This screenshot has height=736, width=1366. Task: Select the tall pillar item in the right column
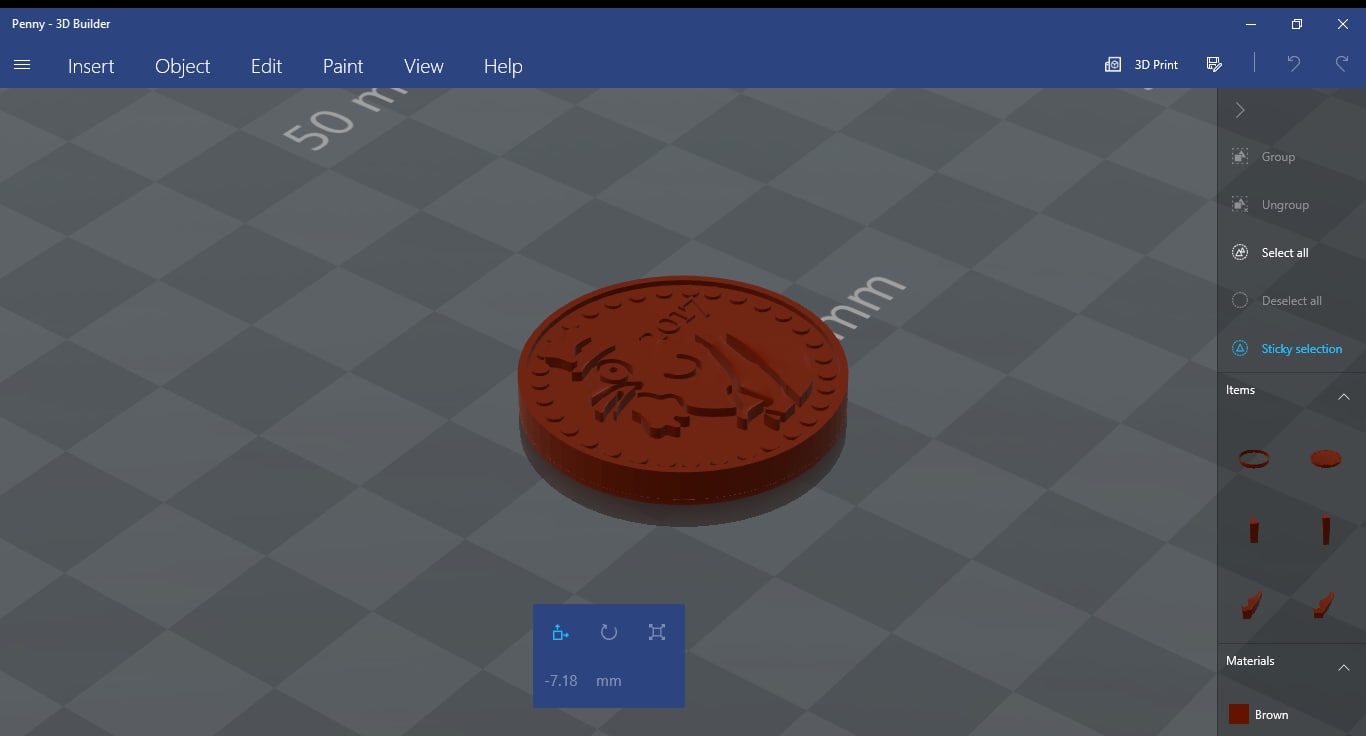[1326, 529]
